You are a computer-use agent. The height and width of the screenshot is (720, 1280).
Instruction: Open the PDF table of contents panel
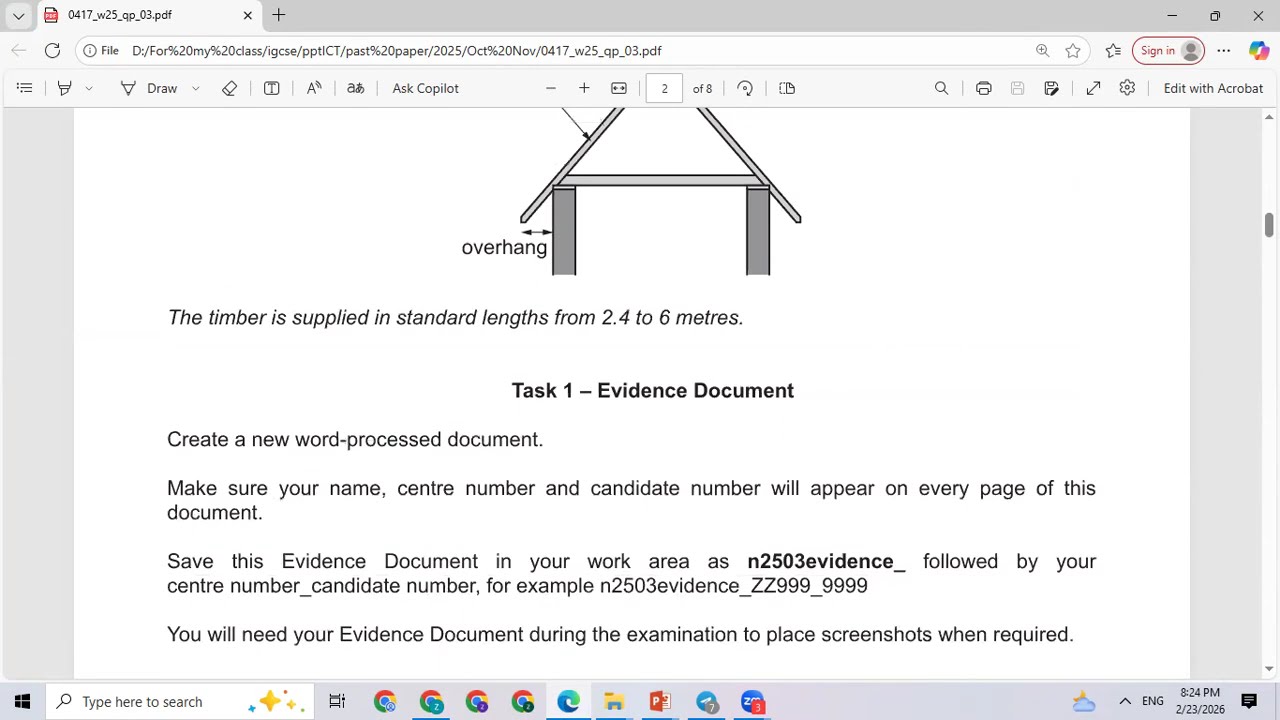pos(24,88)
